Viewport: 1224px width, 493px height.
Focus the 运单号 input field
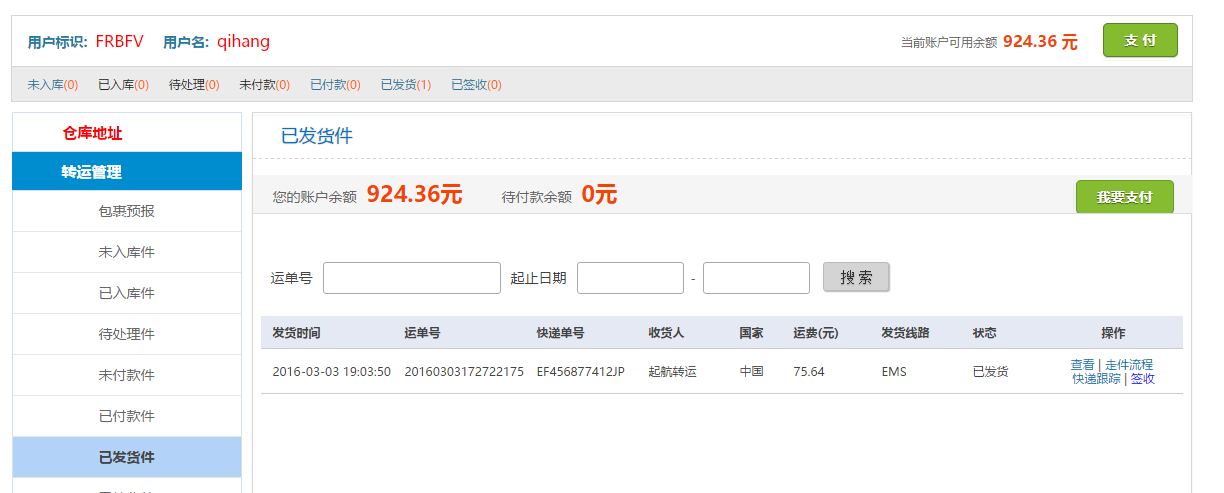click(x=411, y=278)
